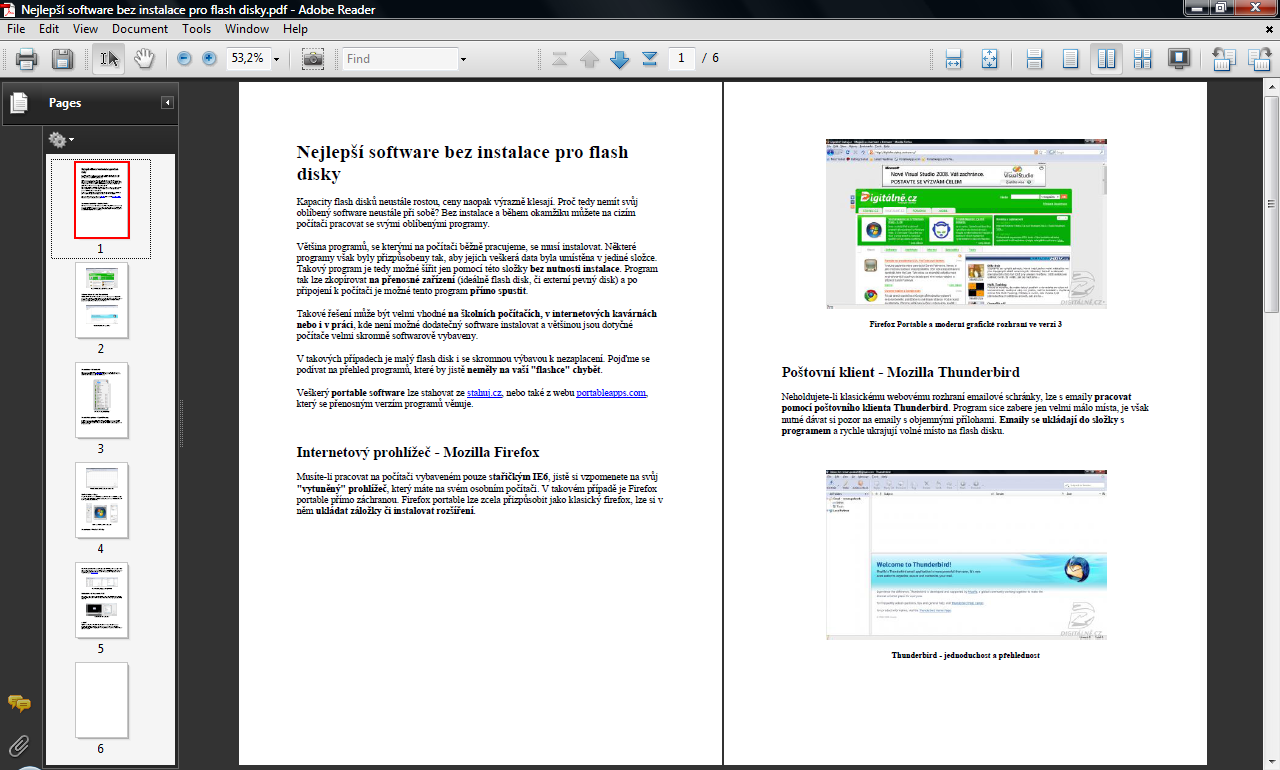Open the Attachments paperclip panel
The height and width of the screenshot is (770, 1280).
(18, 745)
